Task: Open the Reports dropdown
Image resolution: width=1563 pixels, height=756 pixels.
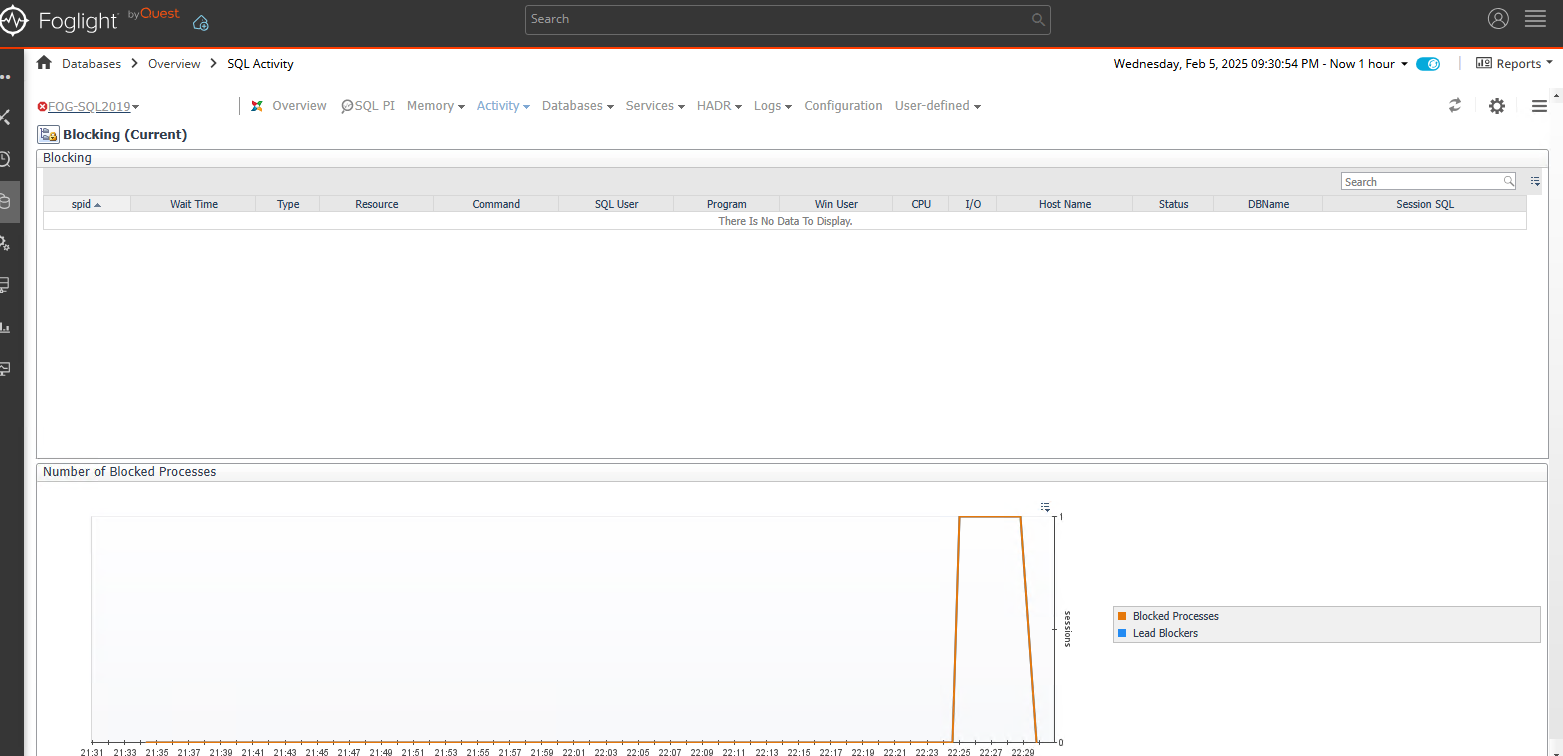Action: [1514, 64]
